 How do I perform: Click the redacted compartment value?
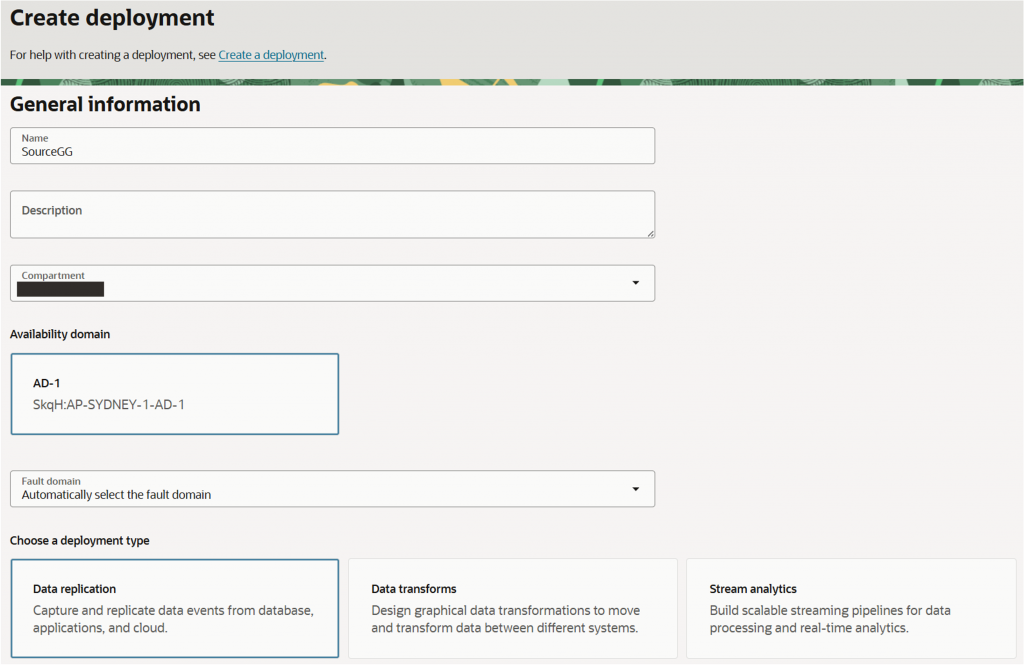[x=60, y=289]
